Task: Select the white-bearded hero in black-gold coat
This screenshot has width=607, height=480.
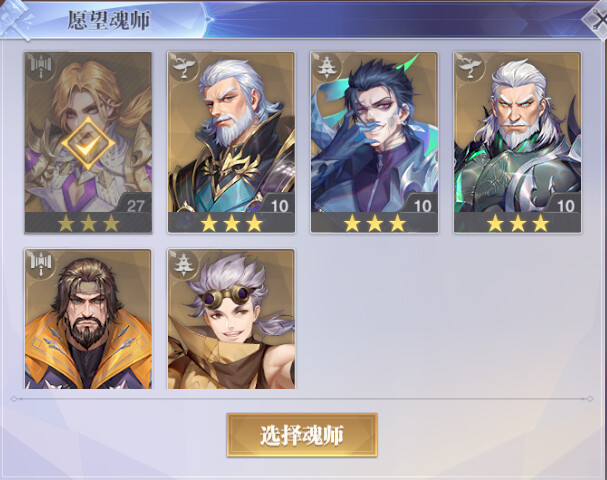Action: [x=231, y=143]
